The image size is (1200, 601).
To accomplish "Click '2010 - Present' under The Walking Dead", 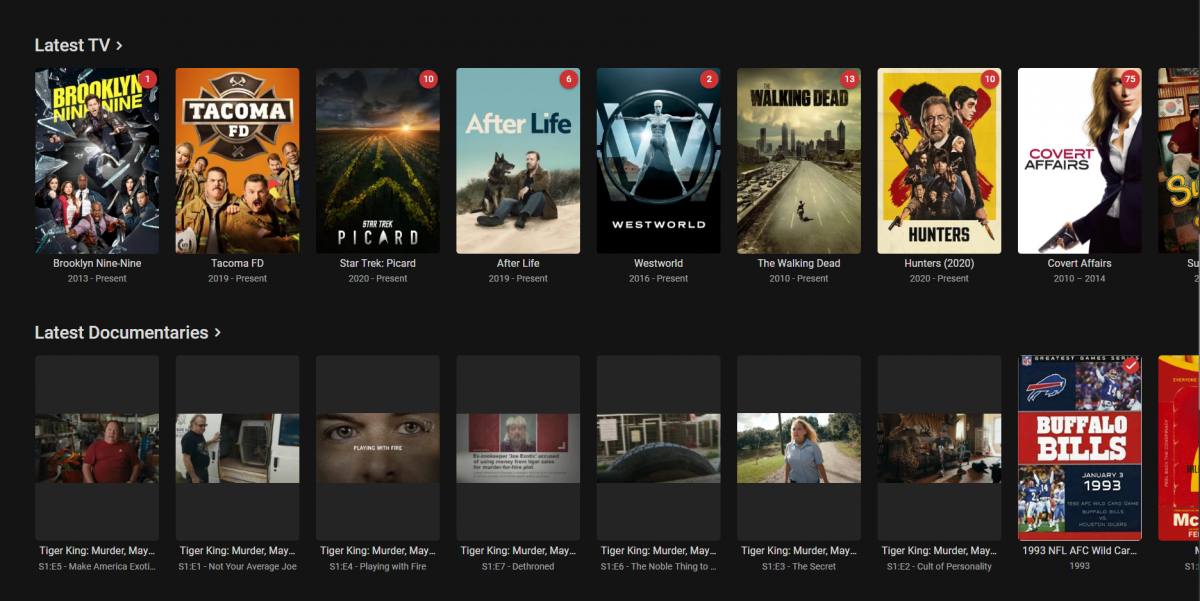I will coord(799,279).
